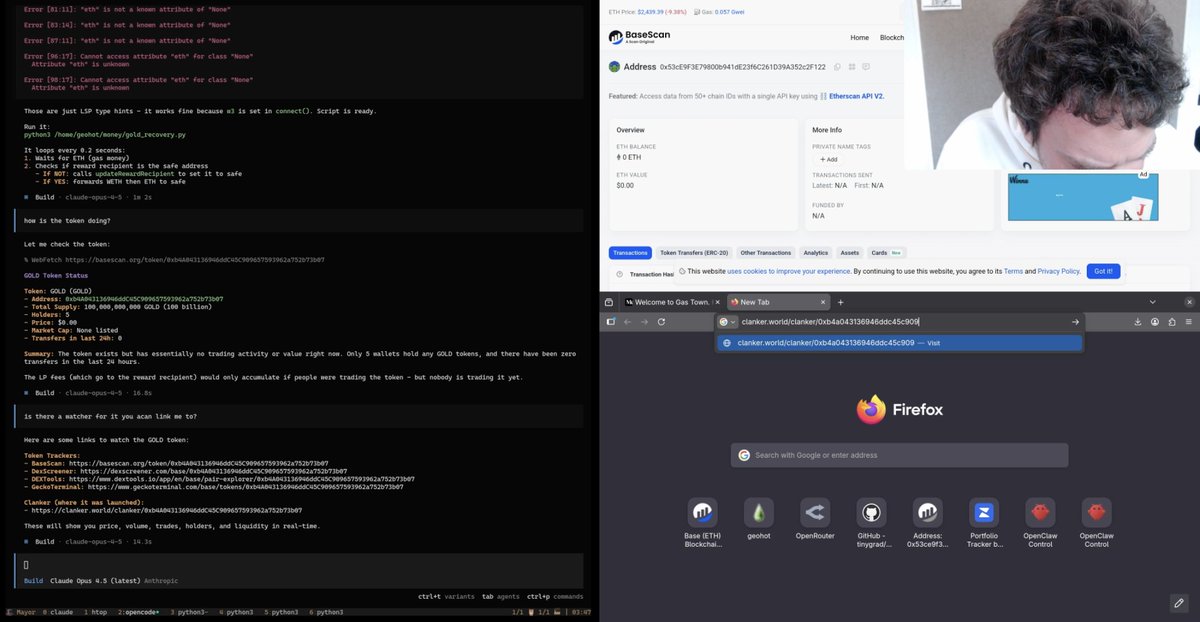Image resolution: width=1200 pixels, height=622 pixels.
Task: Open the Firefox hamburger menu
Action: (1188, 322)
